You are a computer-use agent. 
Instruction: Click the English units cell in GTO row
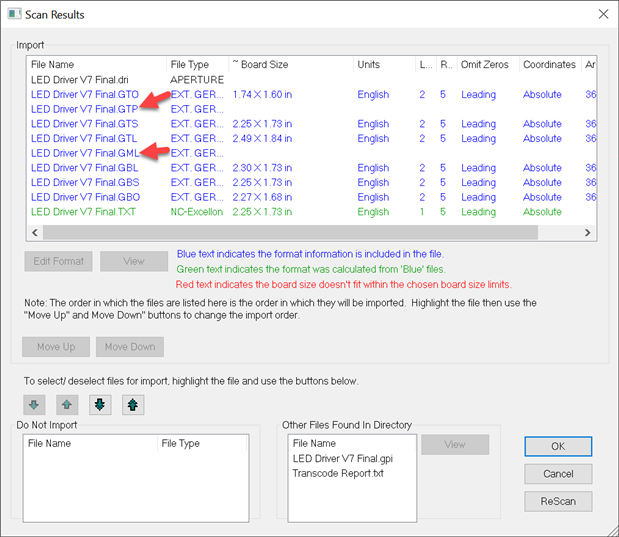tap(373, 94)
